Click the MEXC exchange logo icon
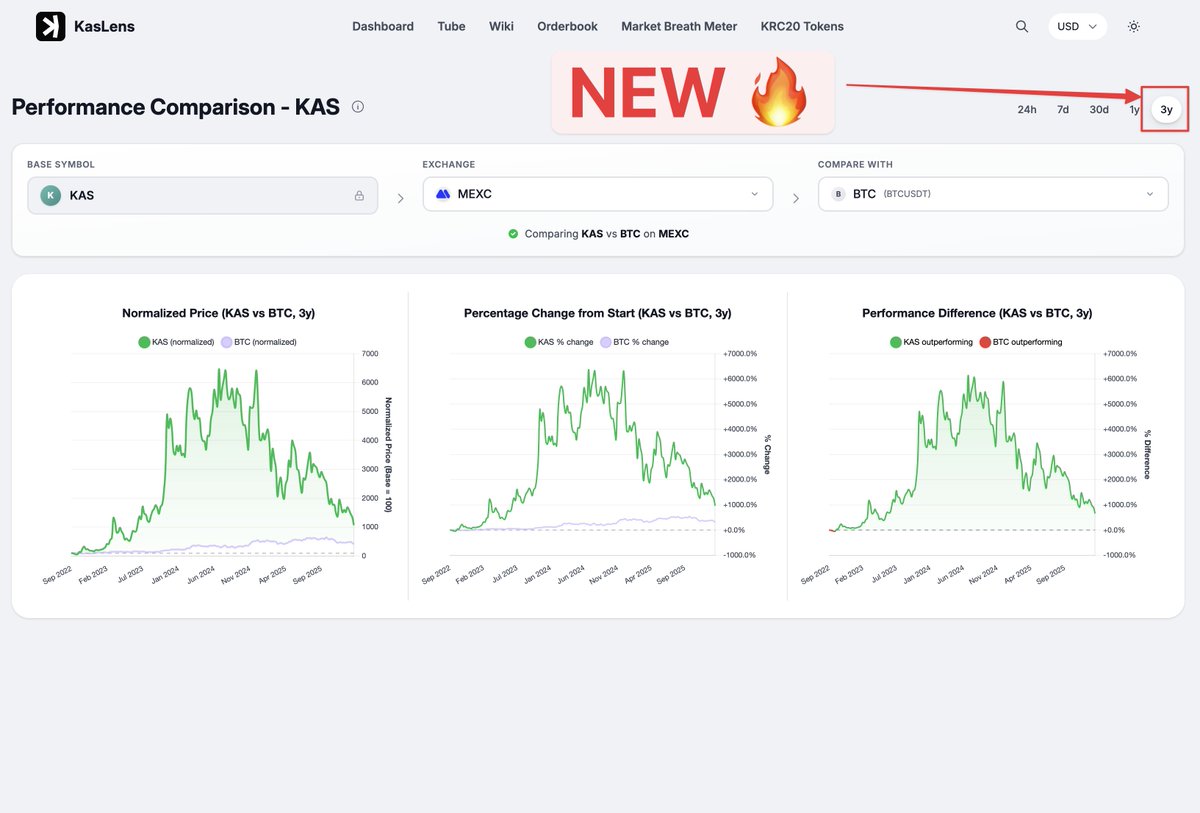The width and height of the screenshot is (1200, 813). [x=442, y=193]
